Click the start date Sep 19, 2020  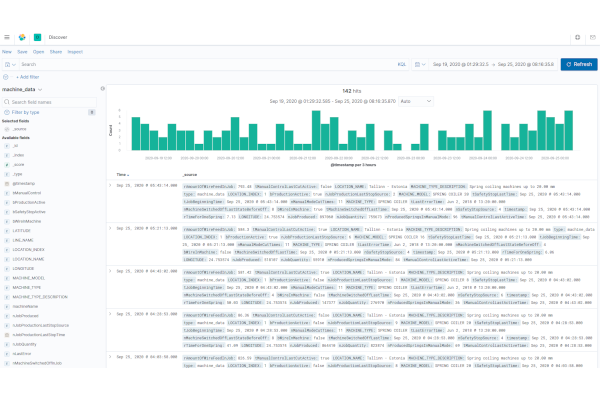[x=461, y=64]
